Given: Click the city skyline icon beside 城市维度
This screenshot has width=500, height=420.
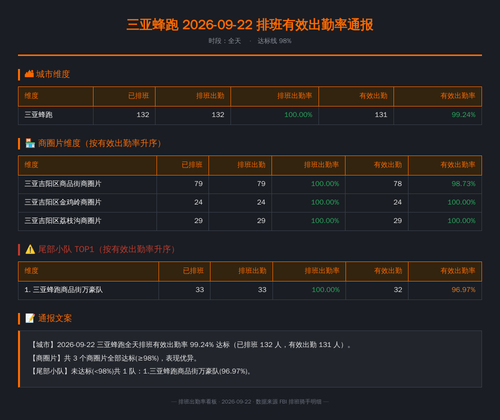Looking at the screenshot, I should 29,74.
